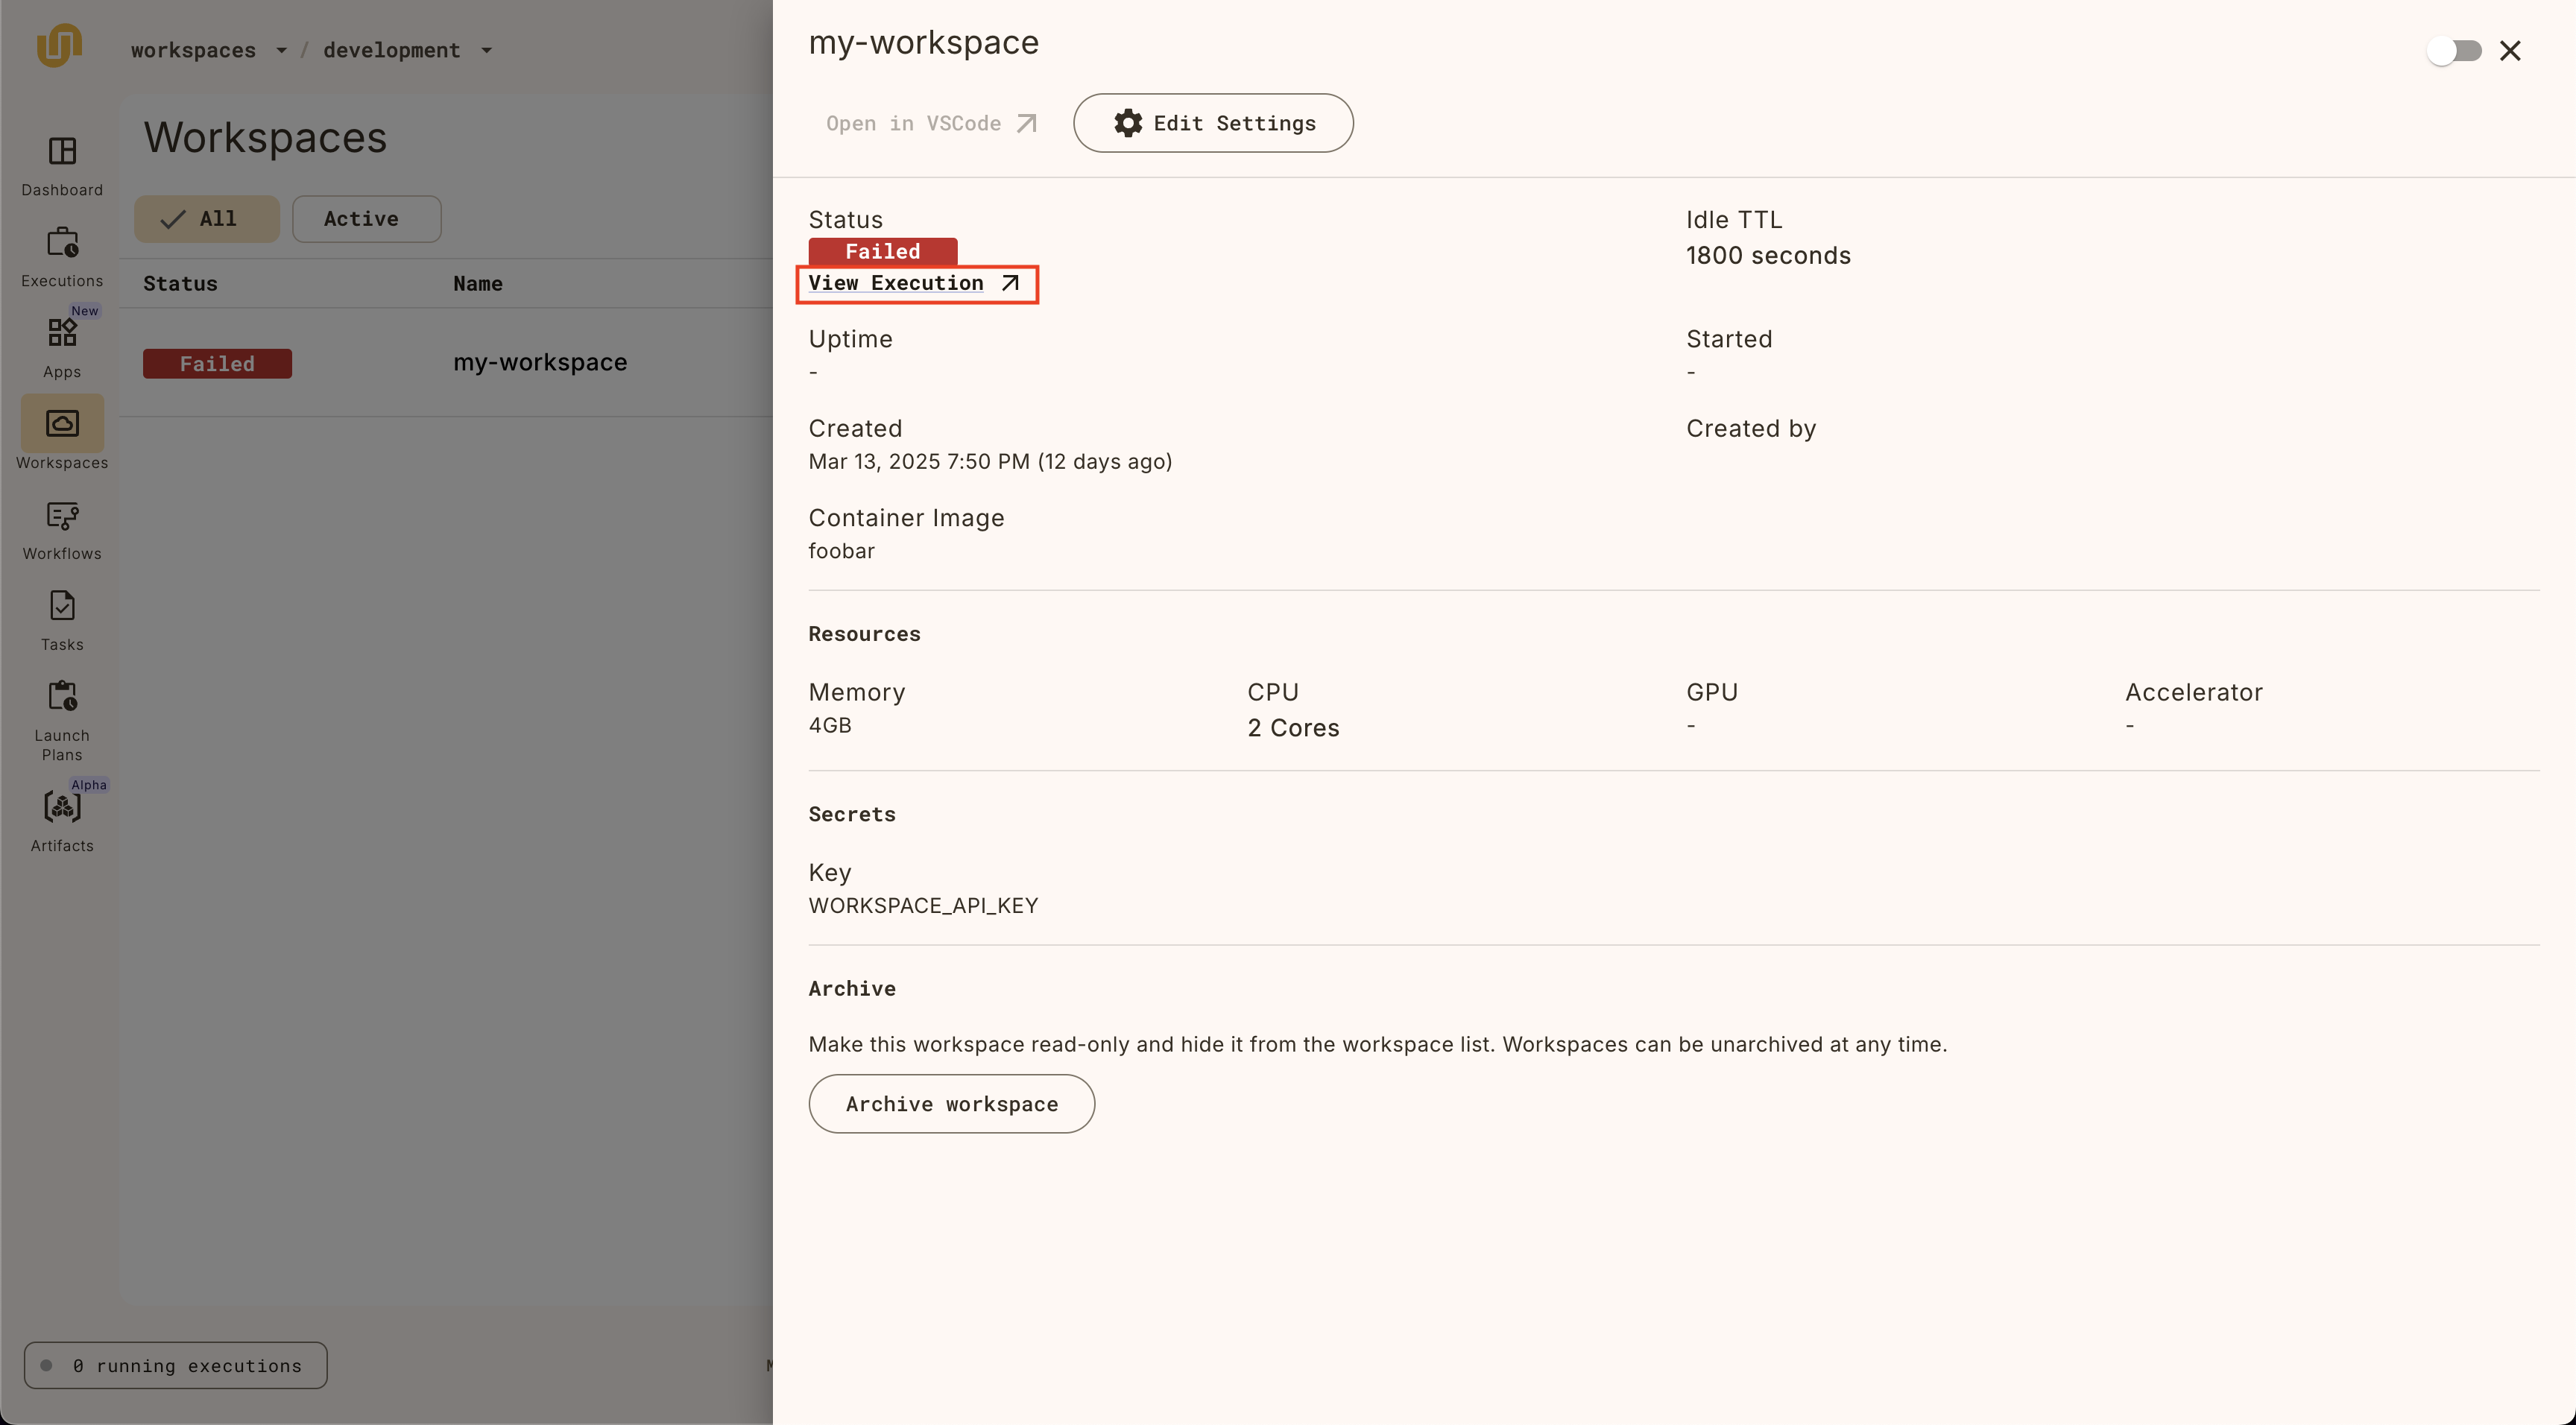The height and width of the screenshot is (1425, 2576).
Task: Select the Workspaces sidebar icon
Action: click(62, 425)
